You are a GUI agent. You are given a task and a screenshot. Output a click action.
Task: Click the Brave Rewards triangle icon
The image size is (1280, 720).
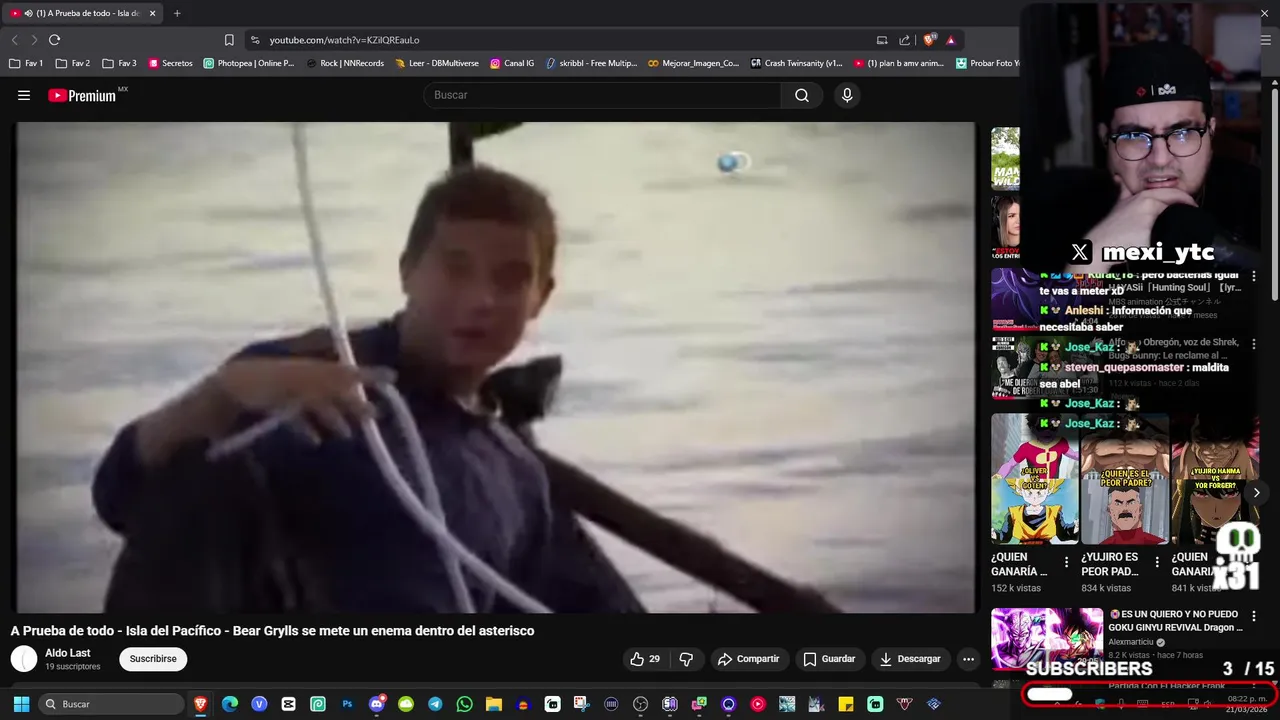(950, 40)
